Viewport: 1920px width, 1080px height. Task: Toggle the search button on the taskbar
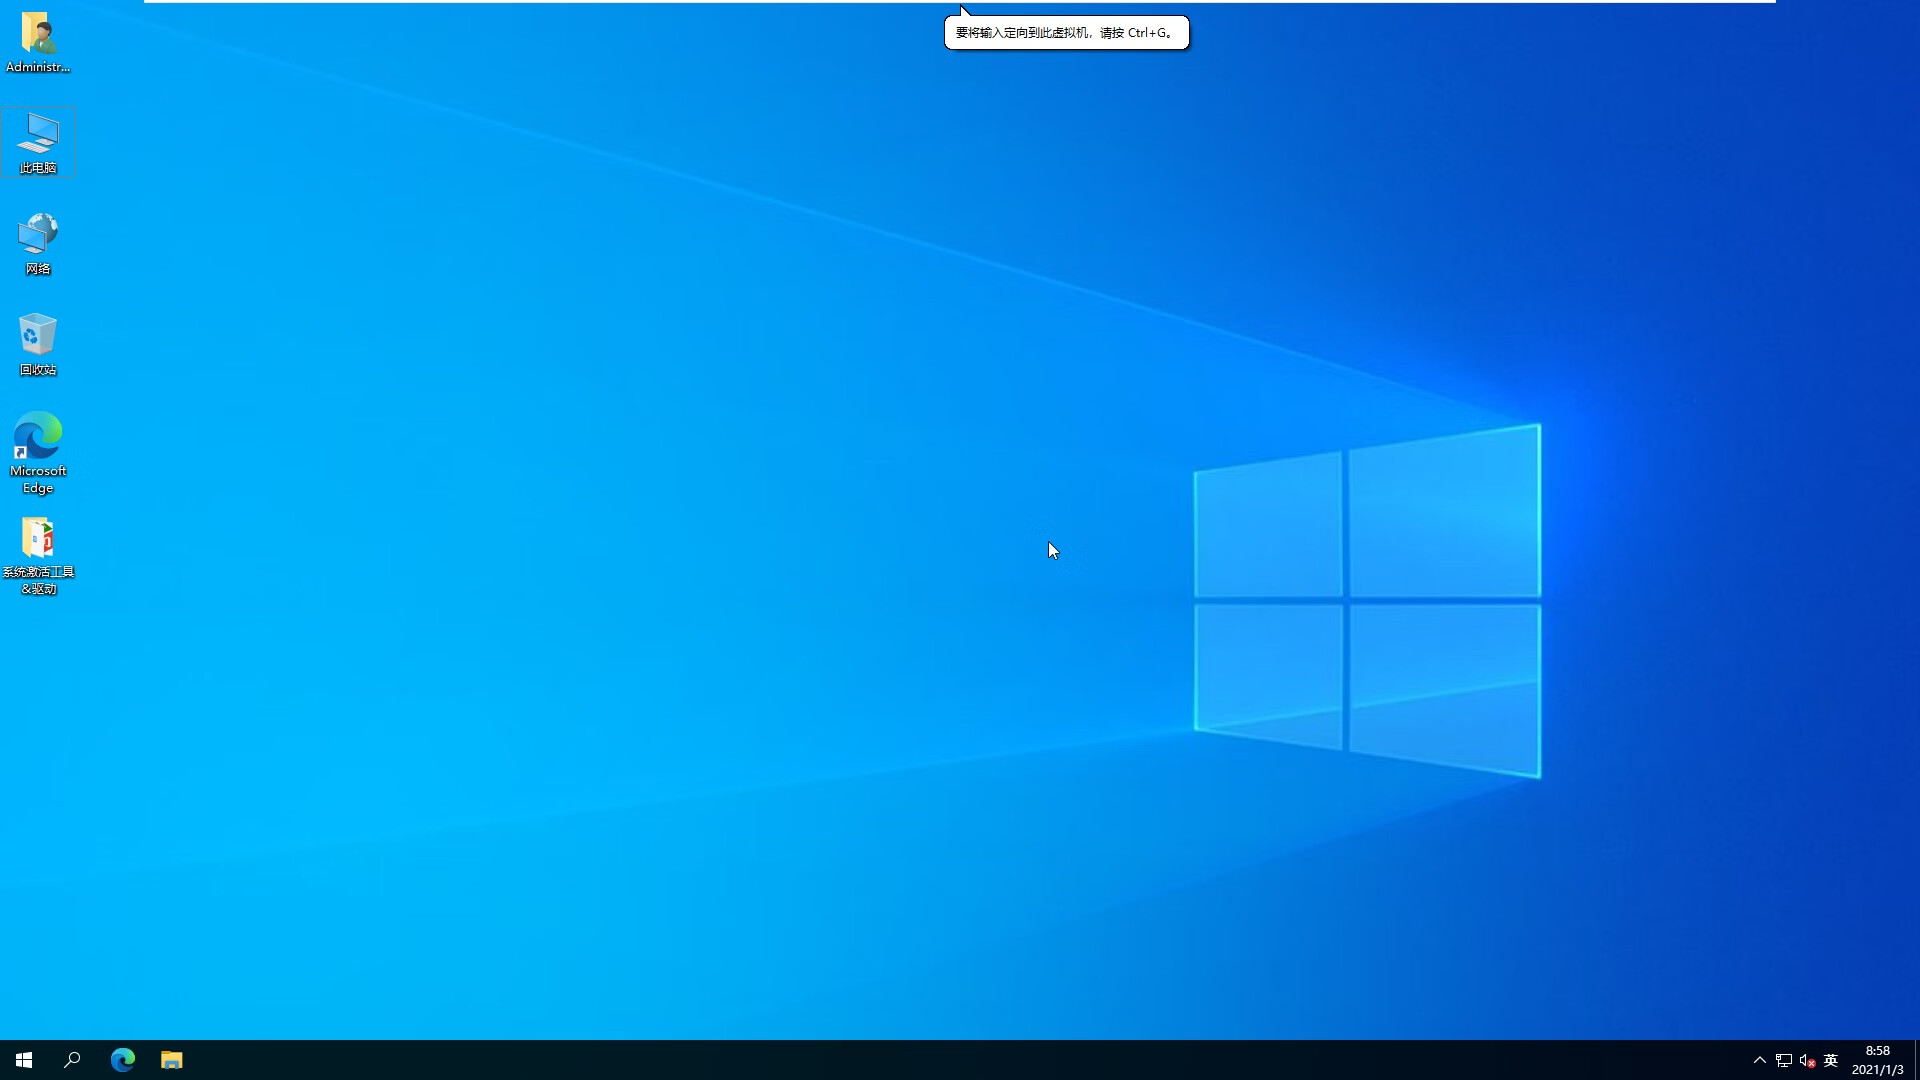click(72, 1059)
